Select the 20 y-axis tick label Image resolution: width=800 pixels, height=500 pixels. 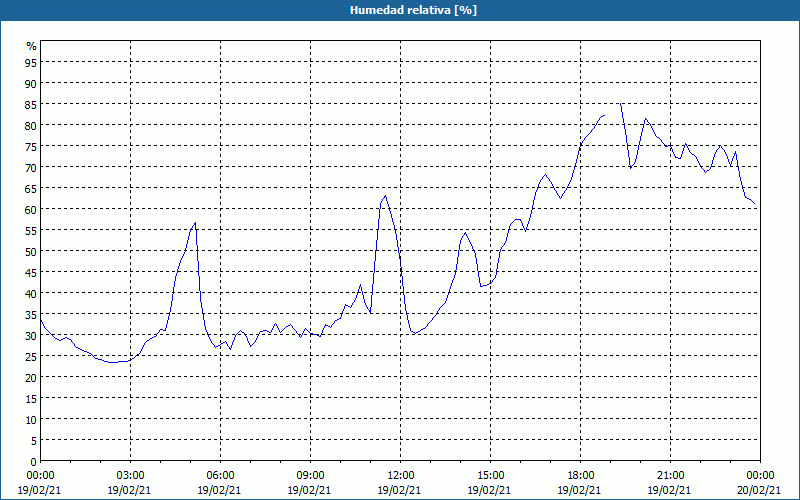tap(32, 377)
